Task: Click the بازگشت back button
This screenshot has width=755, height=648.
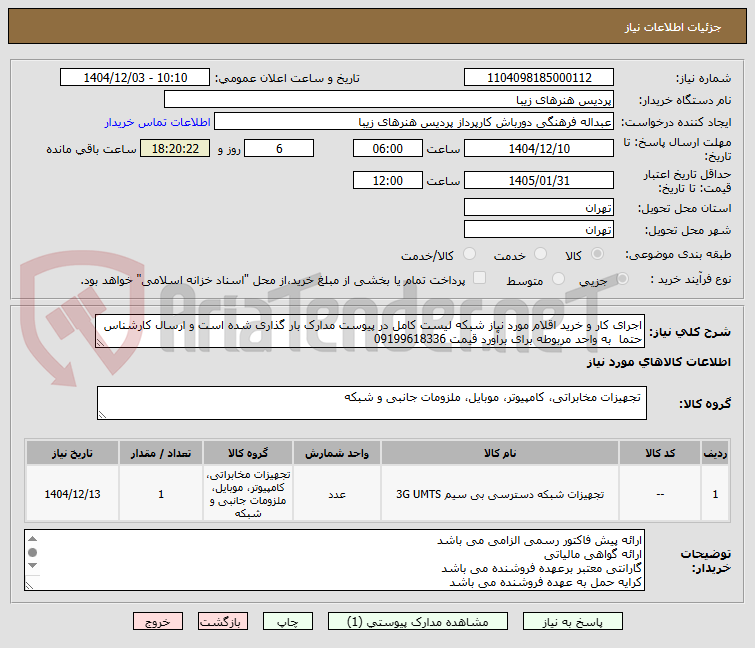Action: pos(222,622)
